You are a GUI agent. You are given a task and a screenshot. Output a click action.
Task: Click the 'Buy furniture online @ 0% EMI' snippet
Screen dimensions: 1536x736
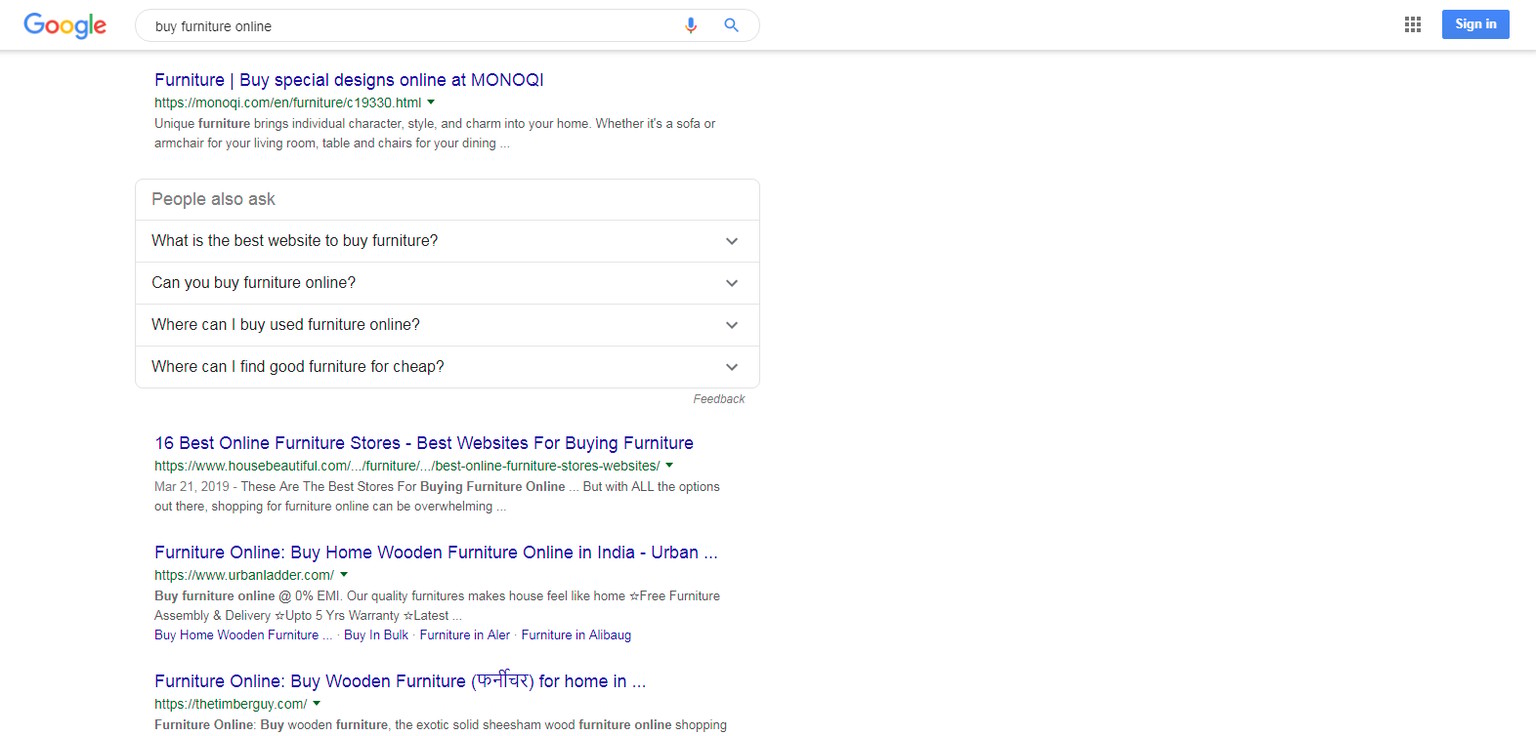coord(437,606)
